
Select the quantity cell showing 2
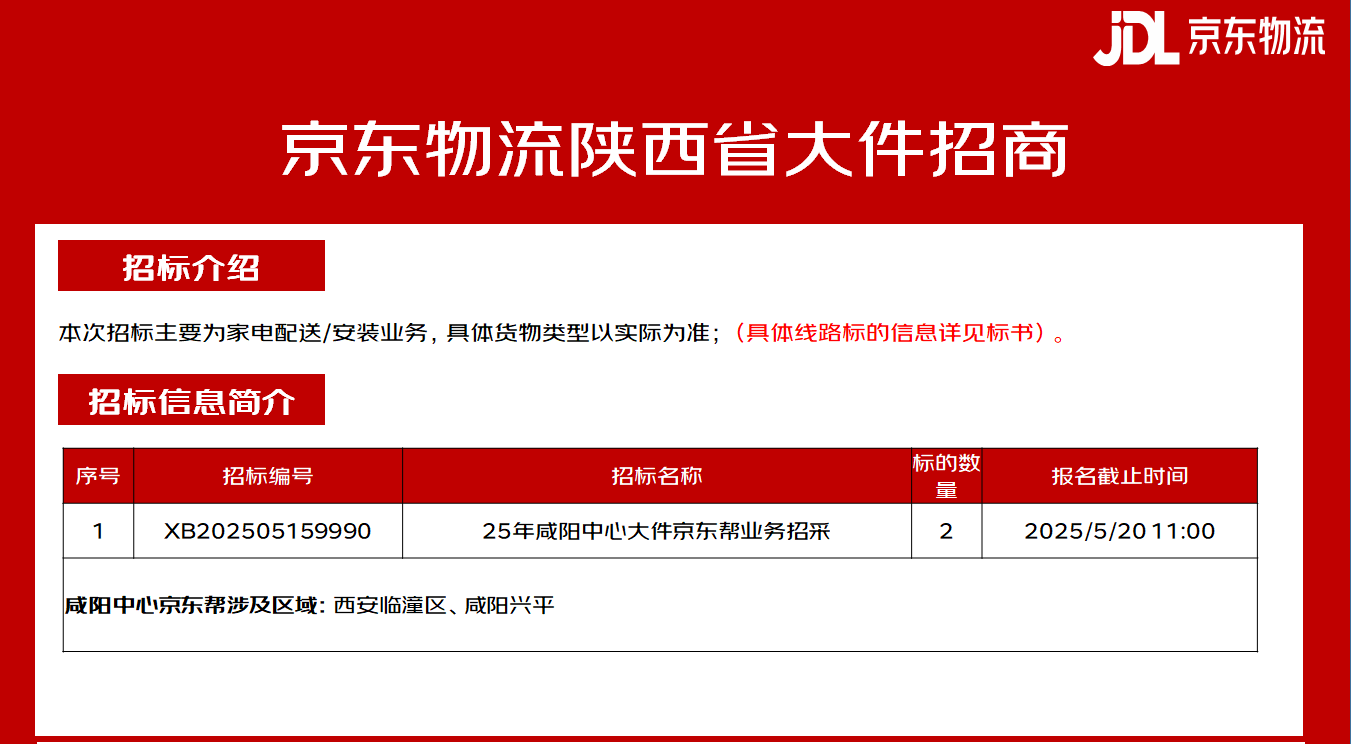pos(946,531)
